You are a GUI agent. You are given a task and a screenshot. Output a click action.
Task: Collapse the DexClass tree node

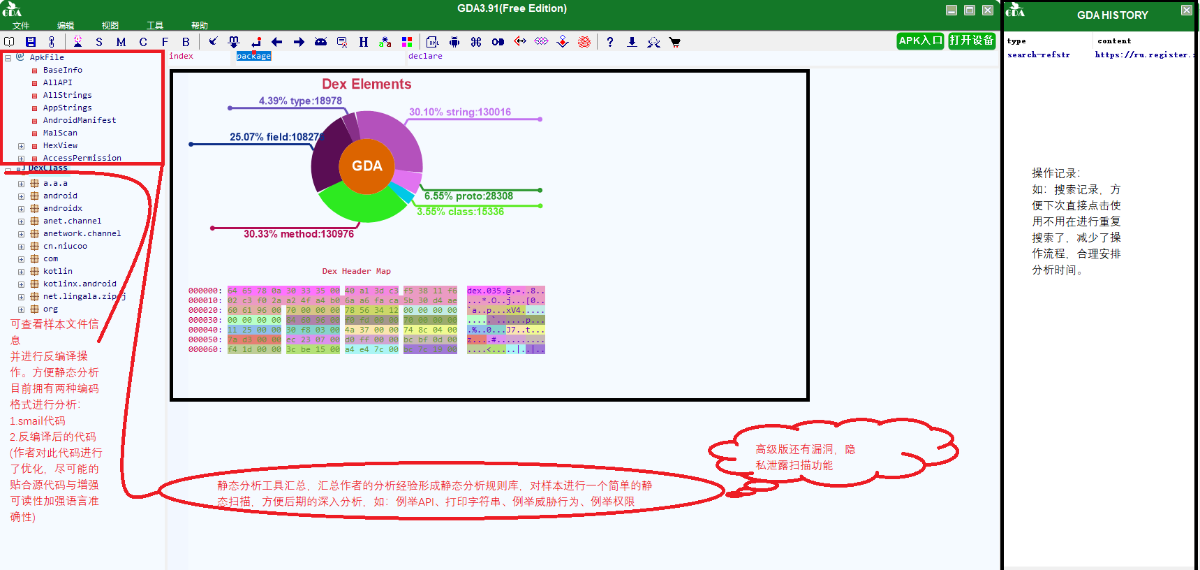[8, 168]
